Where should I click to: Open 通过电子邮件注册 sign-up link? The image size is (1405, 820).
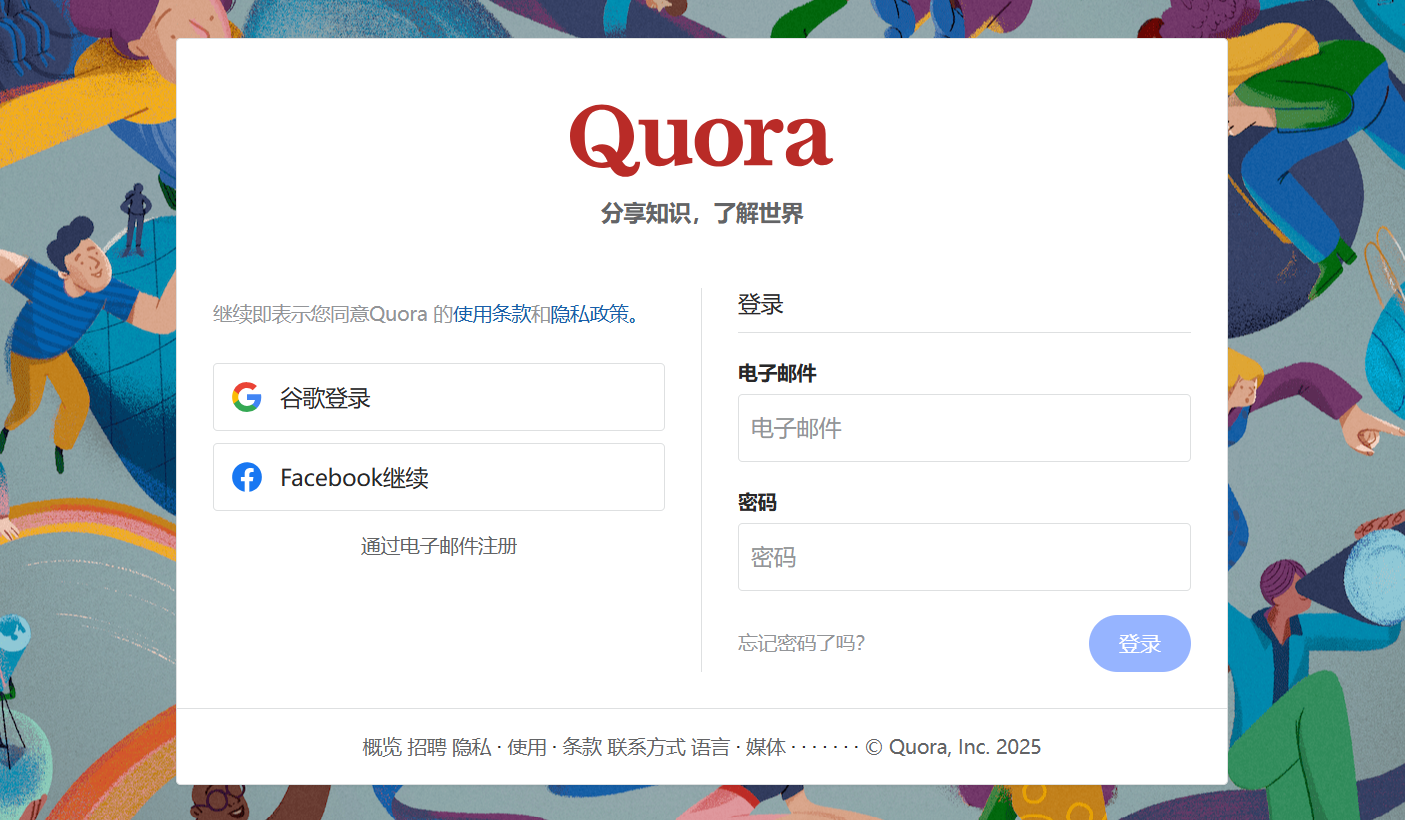pos(439,546)
